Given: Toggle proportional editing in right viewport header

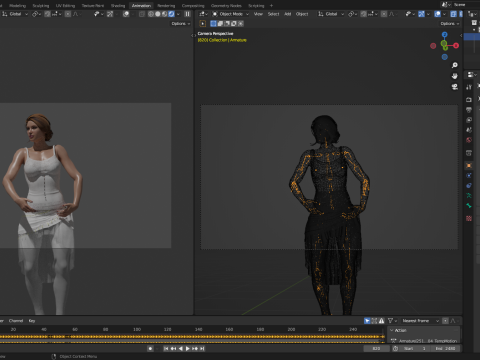Looking at the screenshot, I should point(384,14).
